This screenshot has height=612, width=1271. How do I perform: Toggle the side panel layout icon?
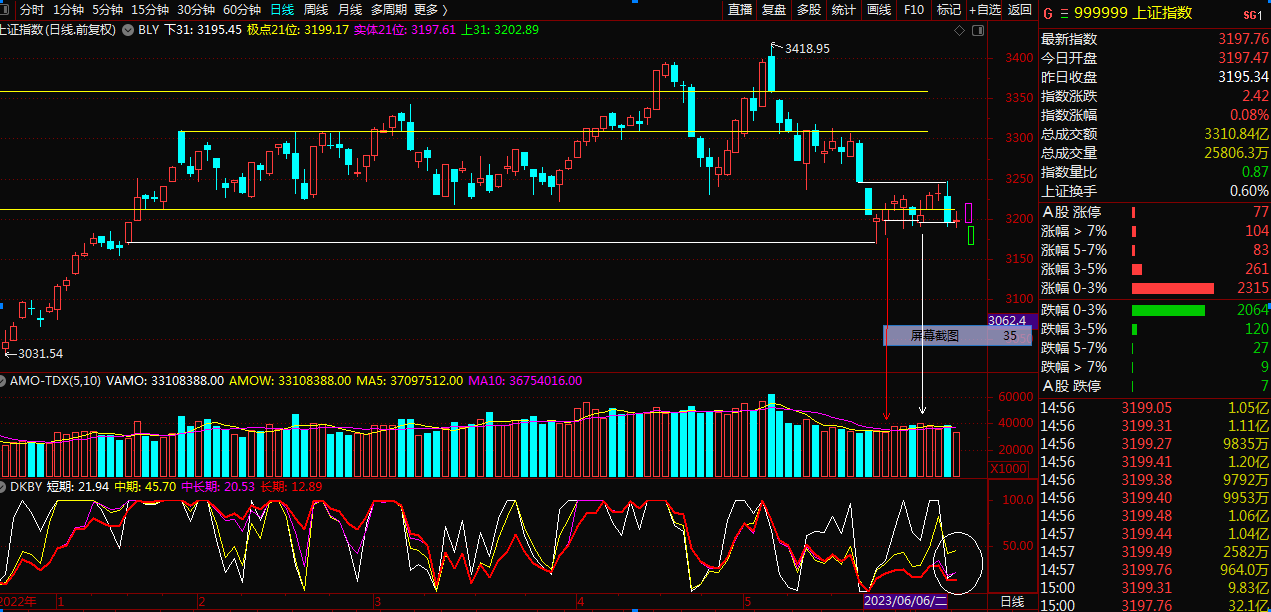click(977, 31)
